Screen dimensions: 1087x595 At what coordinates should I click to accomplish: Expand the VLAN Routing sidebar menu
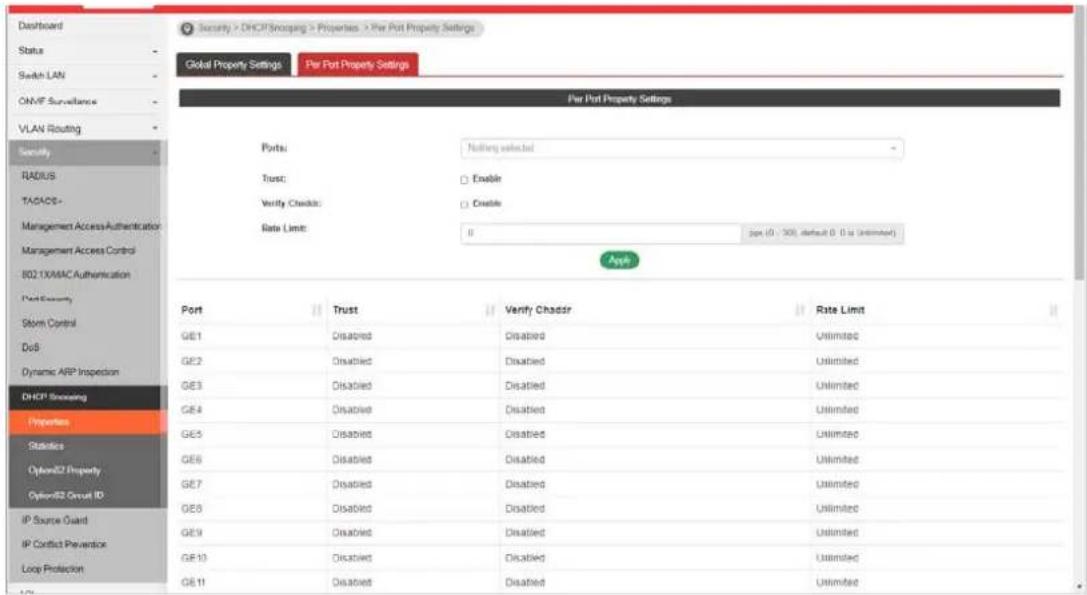pyautogui.click(x=88, y=129)
